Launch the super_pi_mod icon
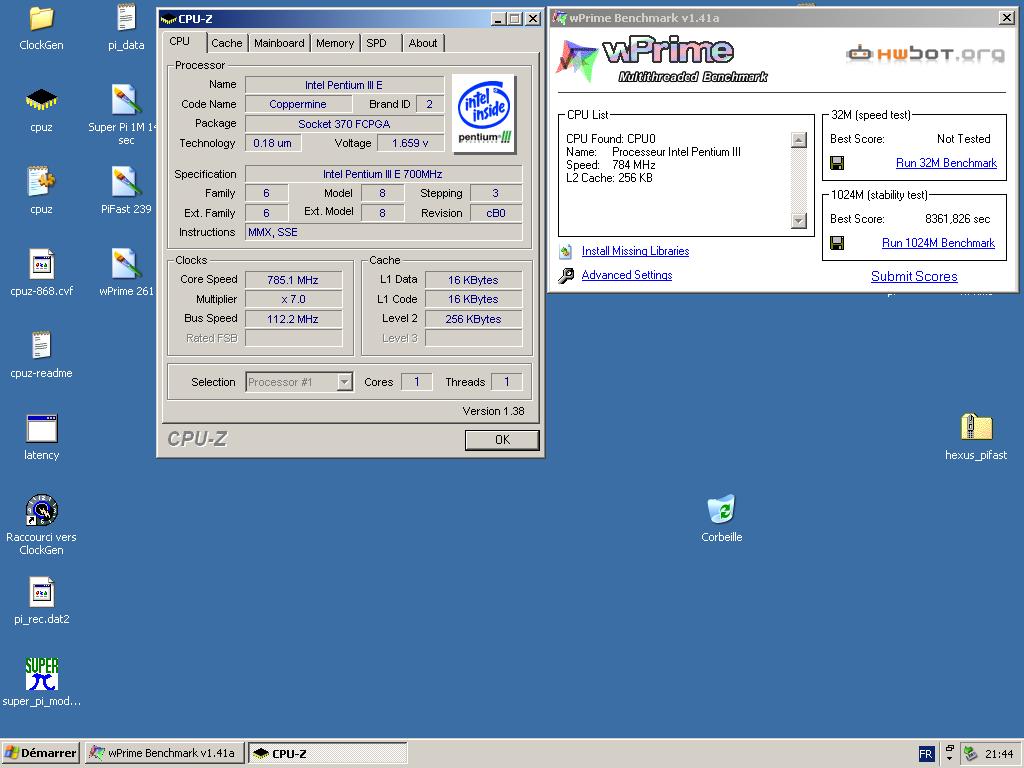1024x768 pixels. [x=42, y=674]
